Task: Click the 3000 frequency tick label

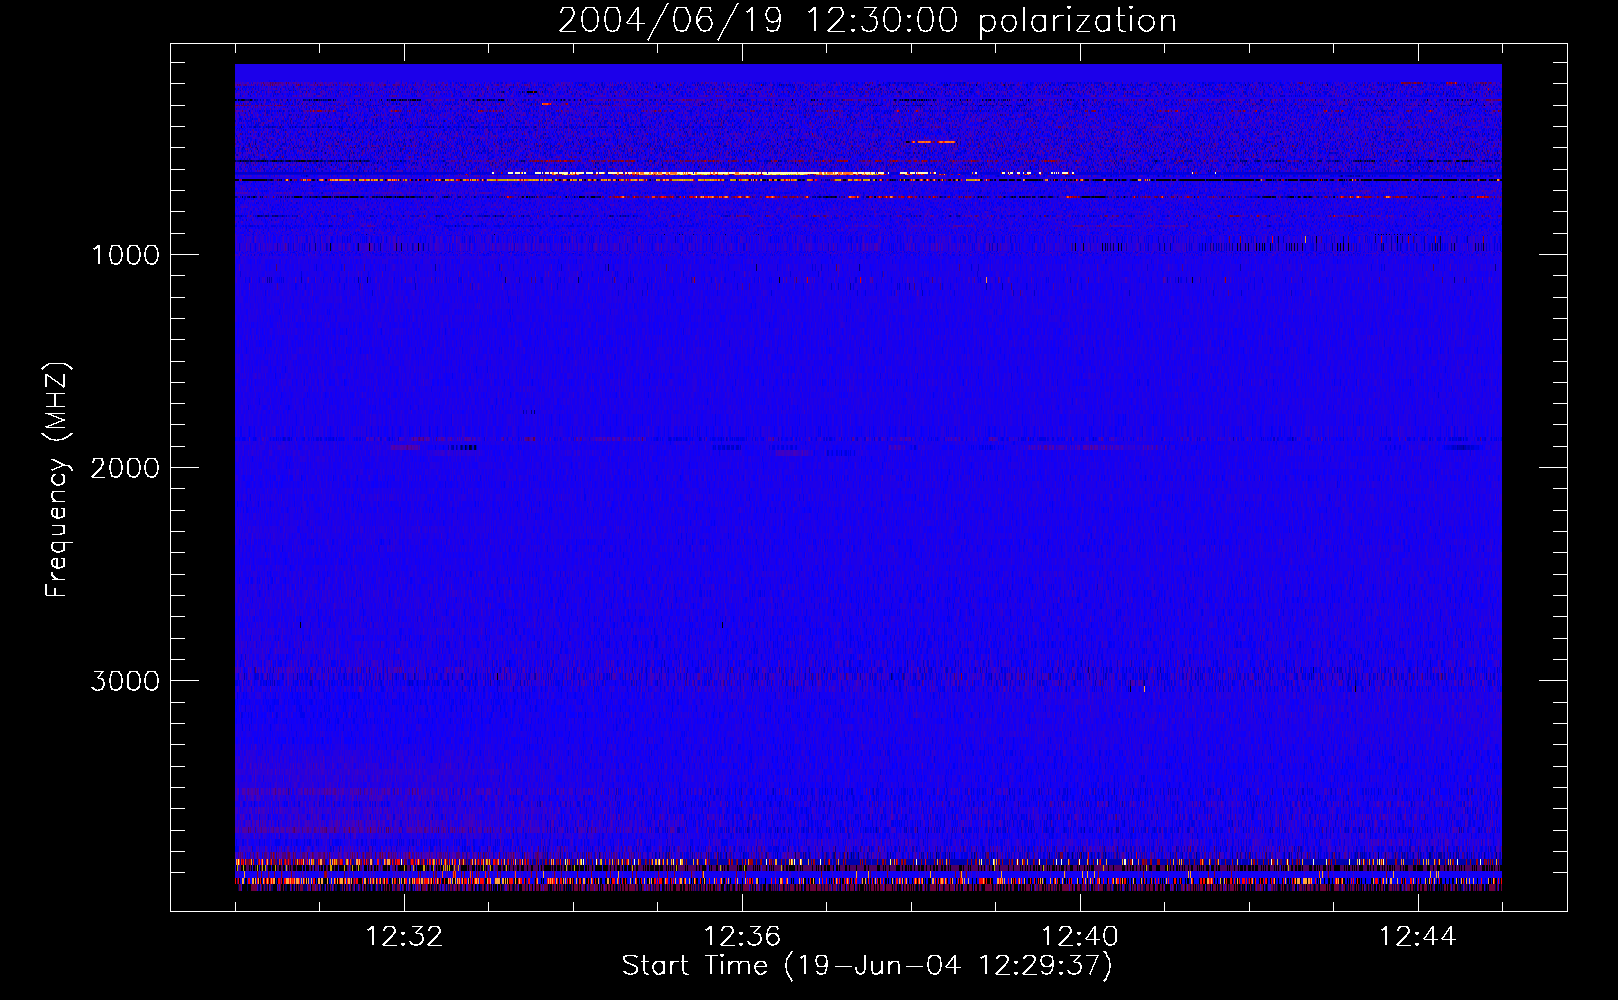Action: [125, 681]
